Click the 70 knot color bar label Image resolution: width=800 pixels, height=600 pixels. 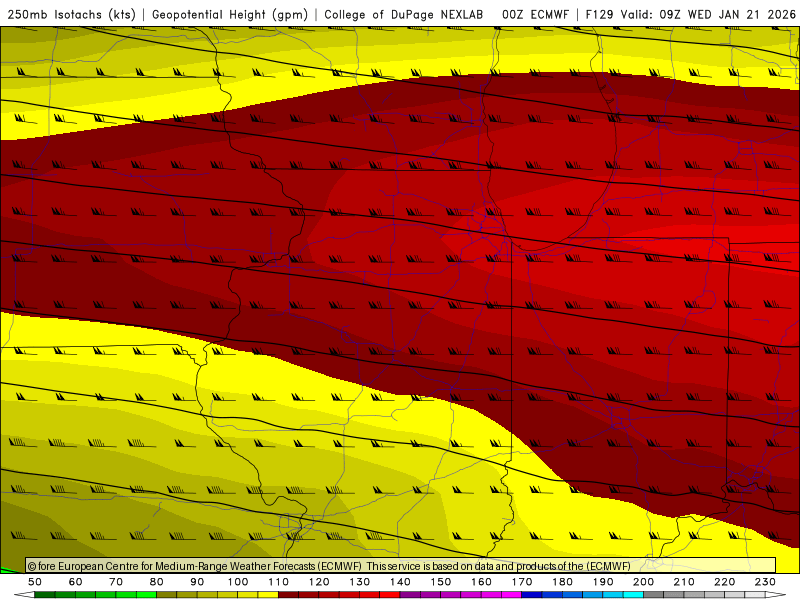116,582
